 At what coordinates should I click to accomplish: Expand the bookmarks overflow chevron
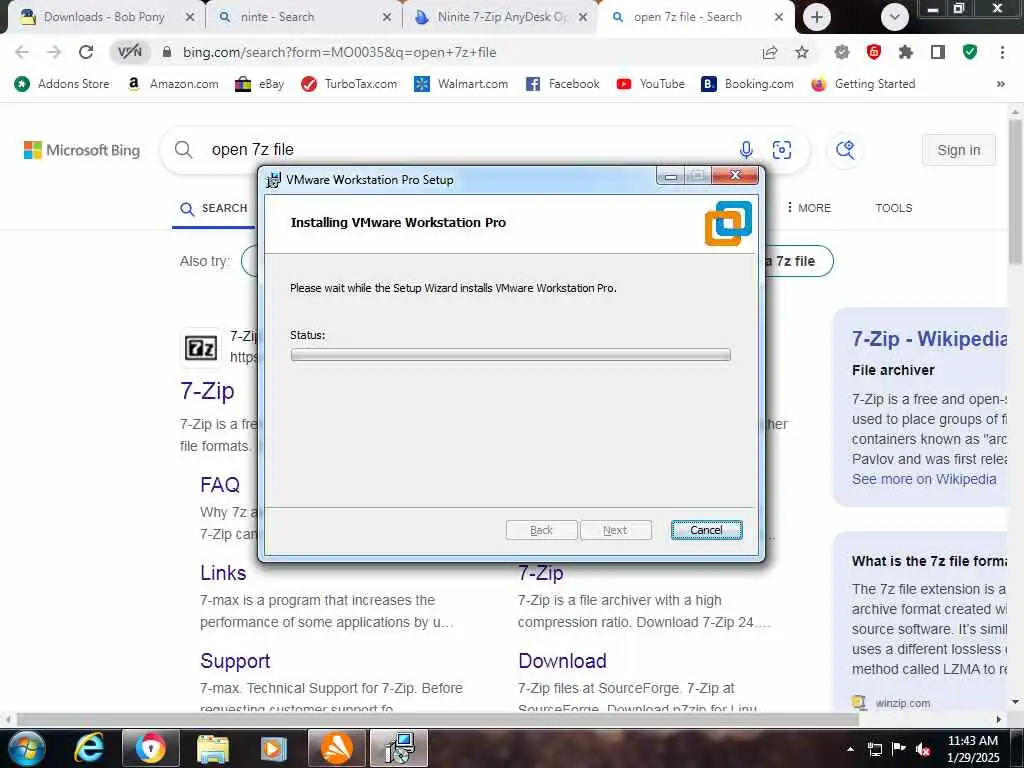coord(1000,84)
